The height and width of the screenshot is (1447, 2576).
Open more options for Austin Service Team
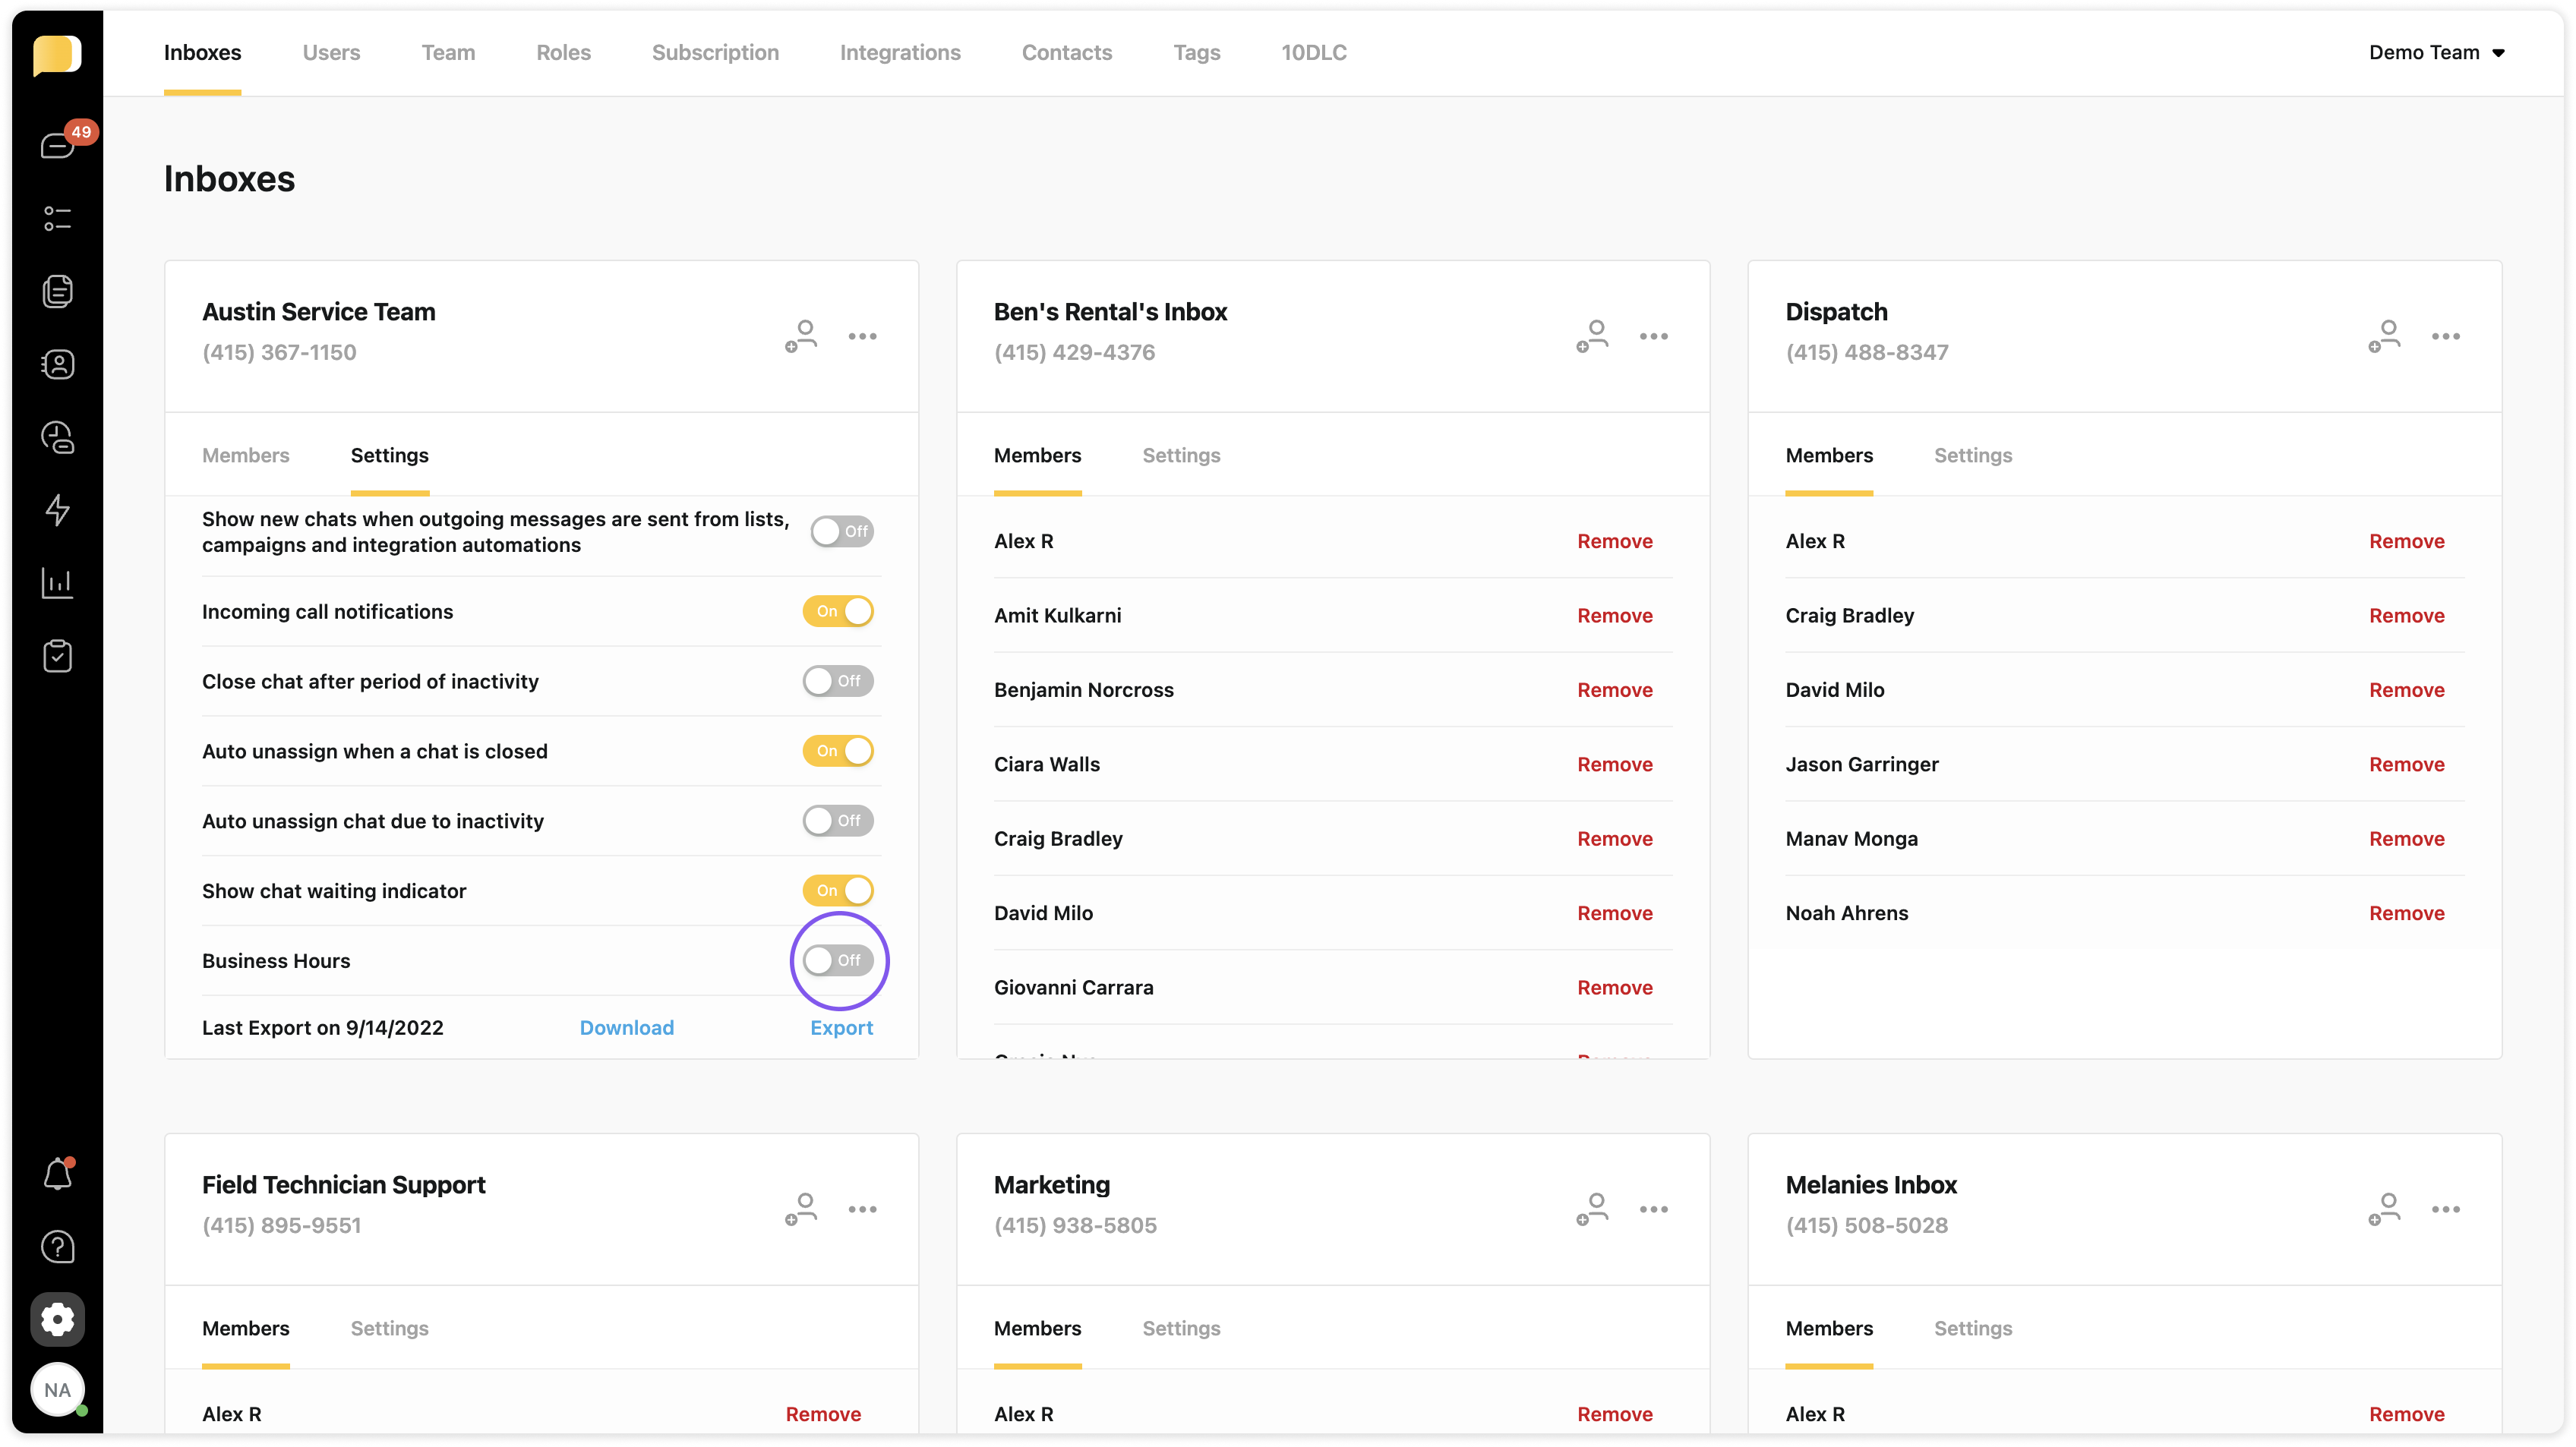[862, 336]
